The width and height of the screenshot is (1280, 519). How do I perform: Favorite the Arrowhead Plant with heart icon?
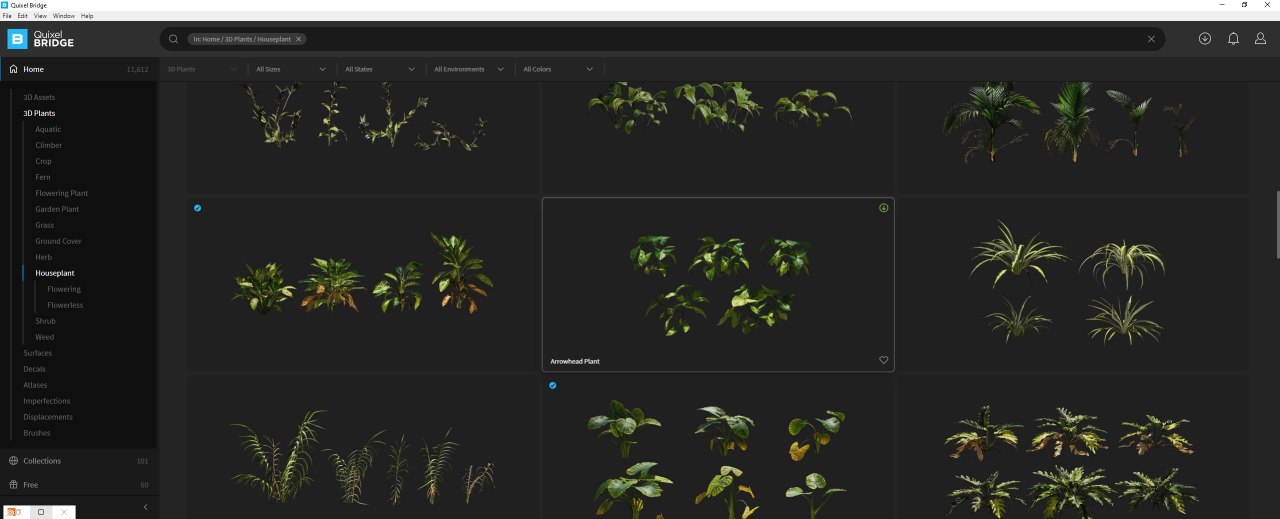point(884,360)
